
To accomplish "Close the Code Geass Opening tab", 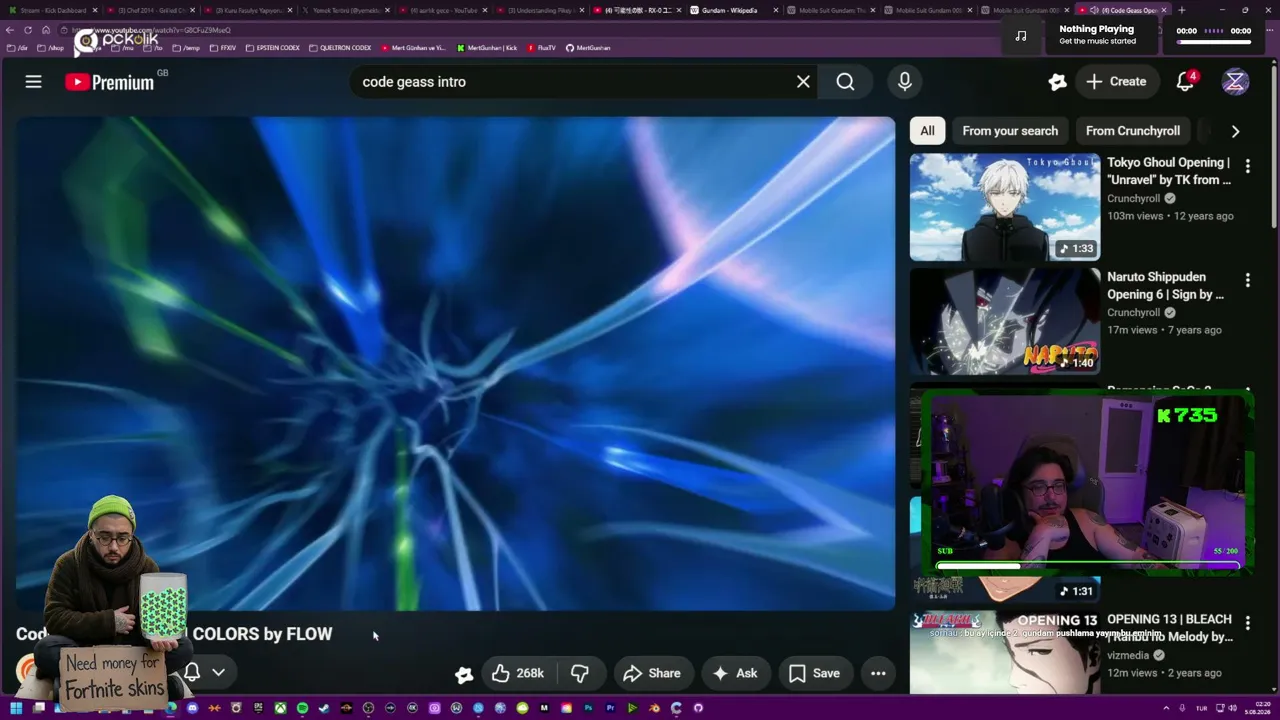I will point(1163,10).
